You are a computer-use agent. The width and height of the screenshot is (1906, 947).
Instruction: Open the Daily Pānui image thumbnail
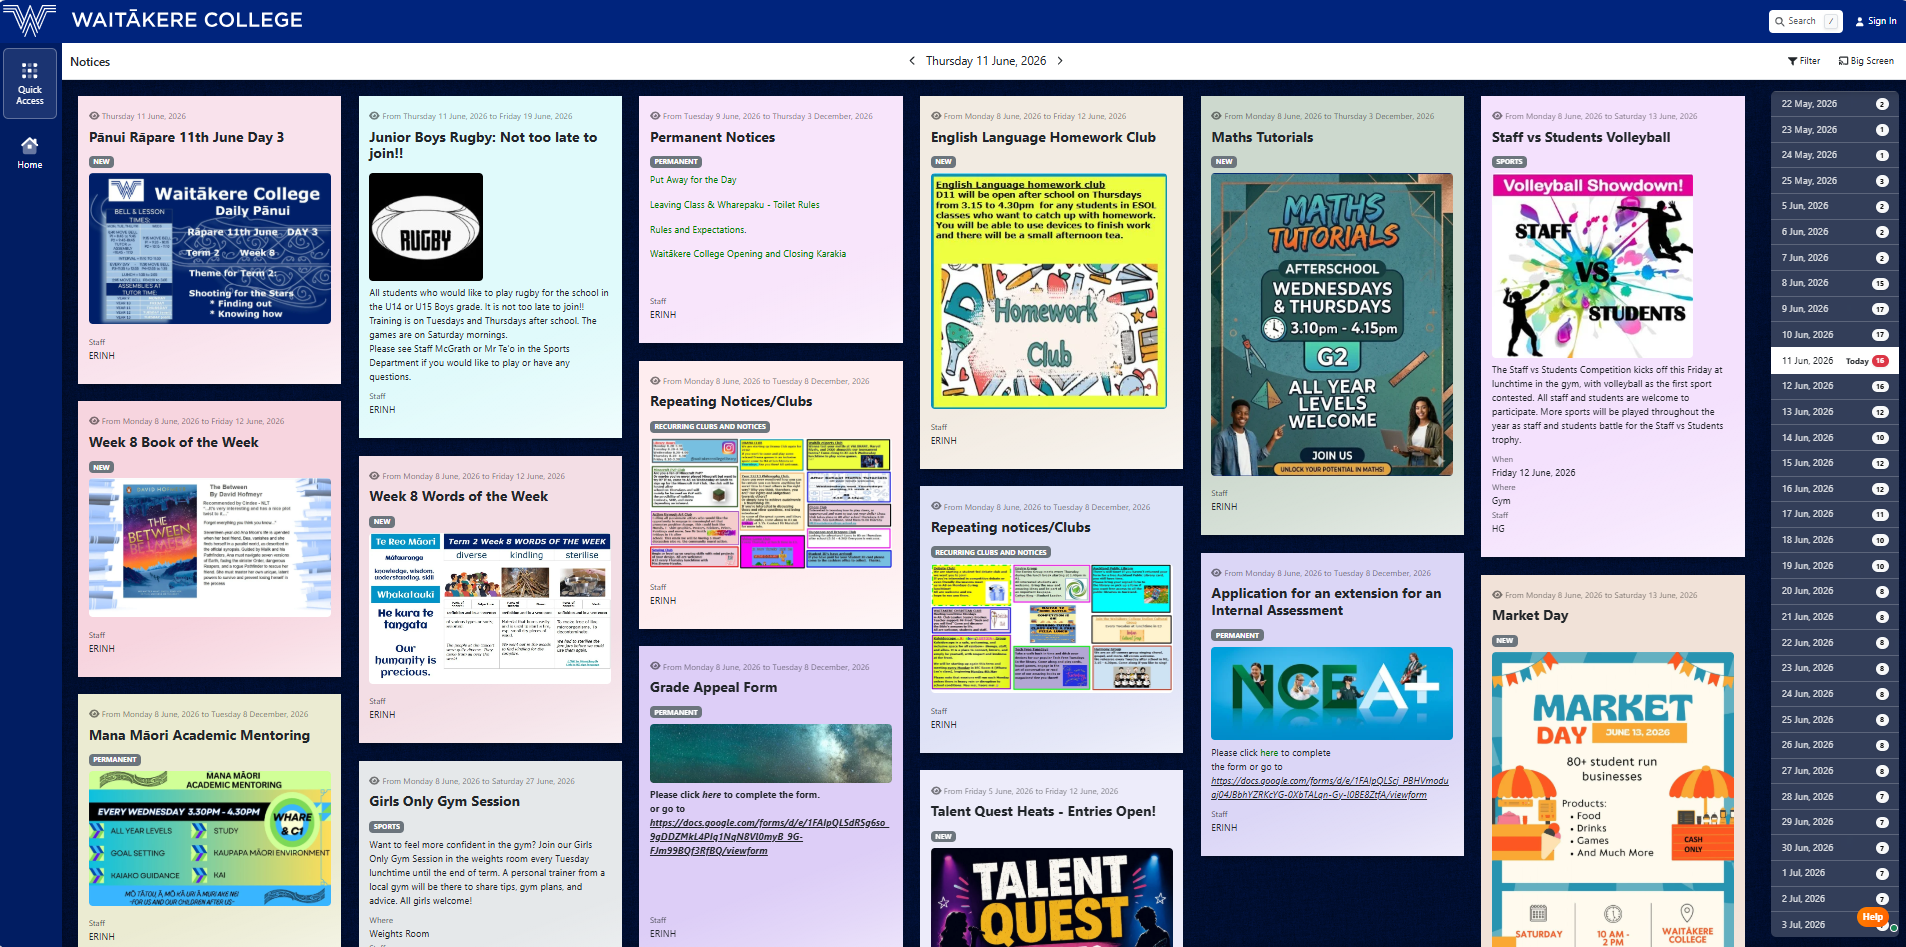(x=210, y=248)
